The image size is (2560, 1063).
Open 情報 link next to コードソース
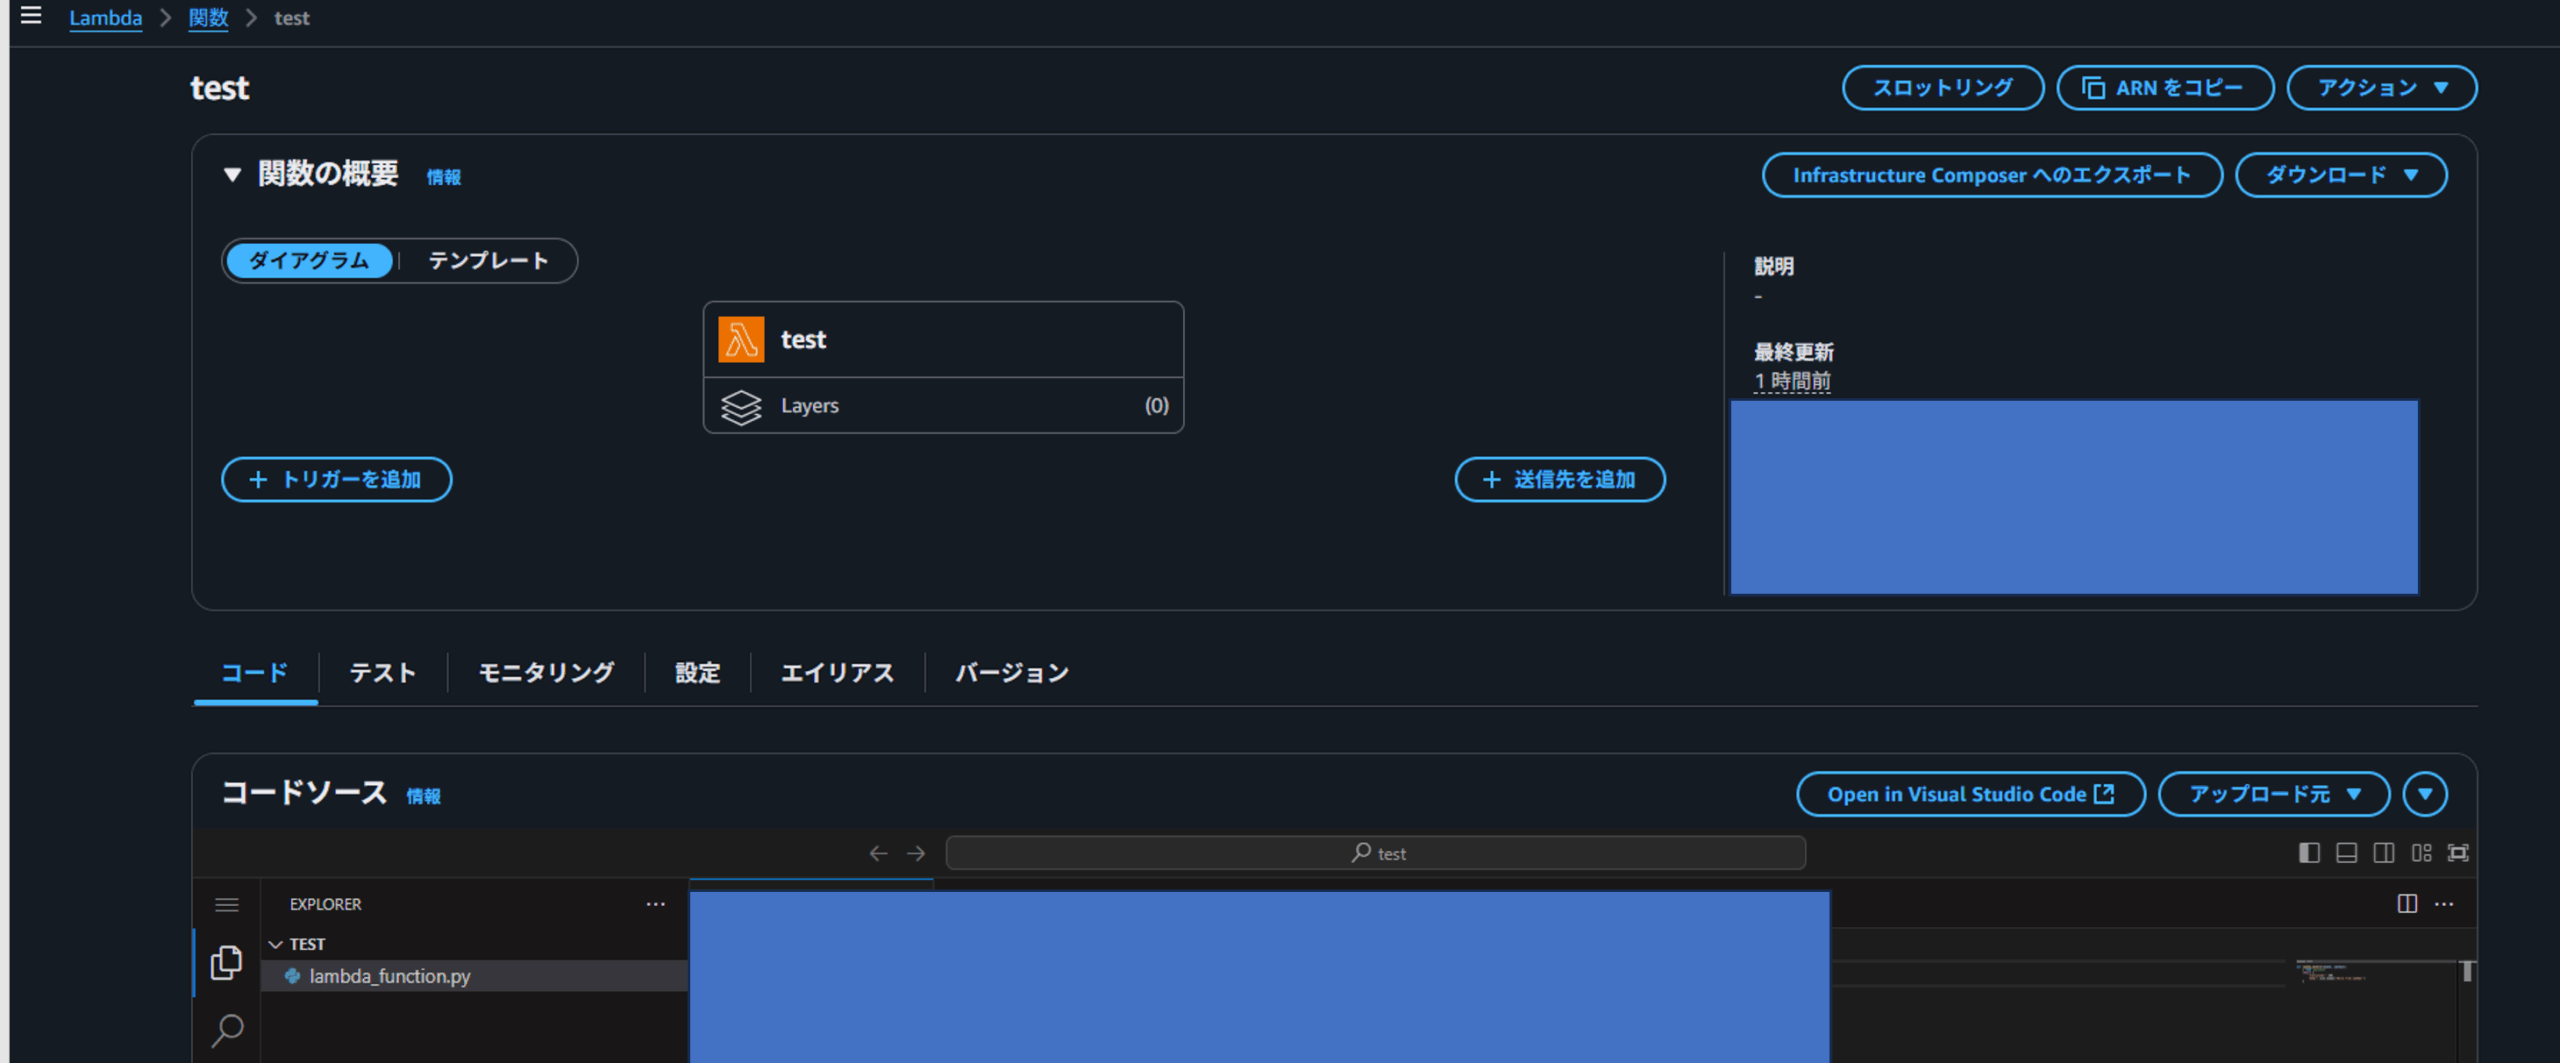423,796
